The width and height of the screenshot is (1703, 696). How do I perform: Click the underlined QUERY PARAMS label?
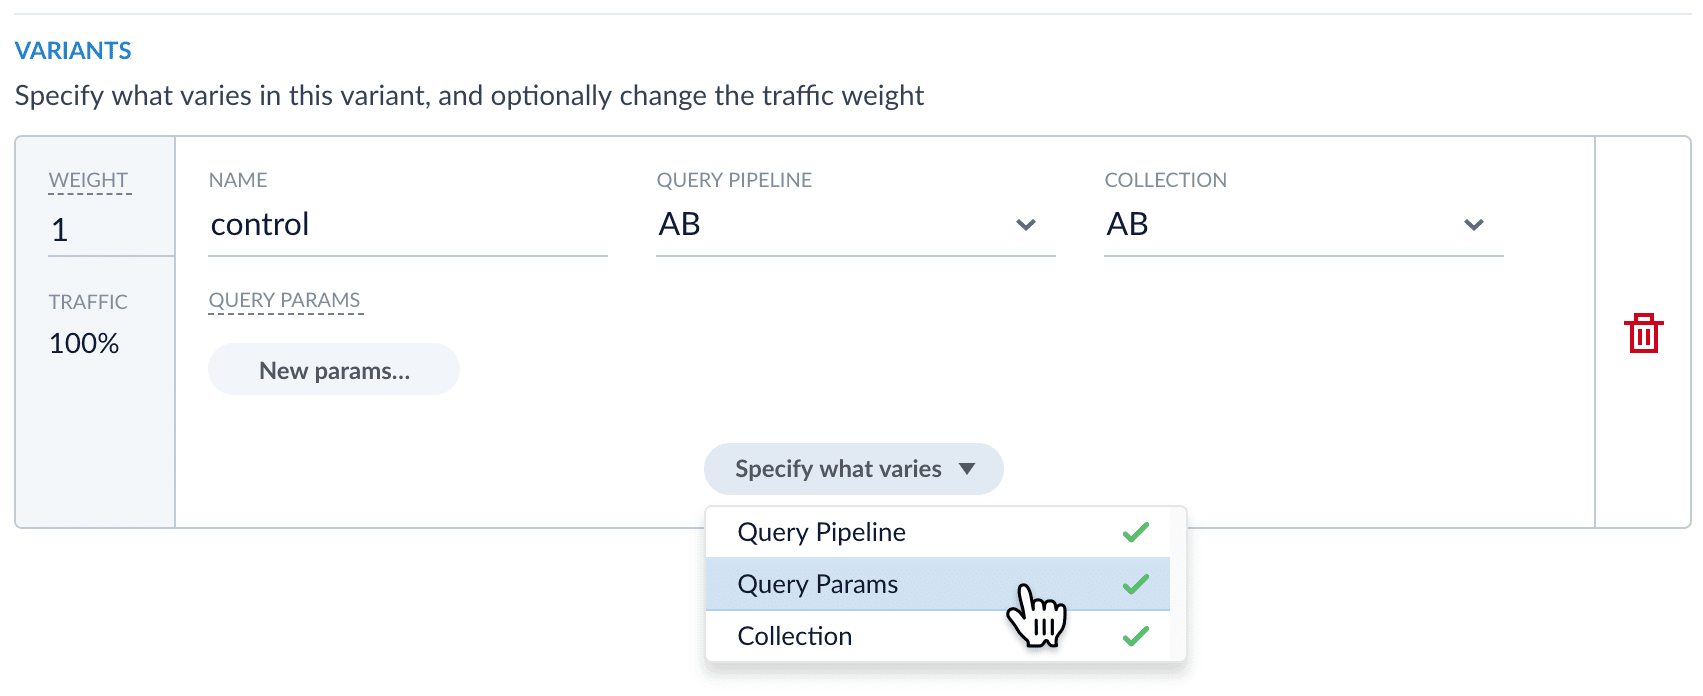(x=285, y=300)
